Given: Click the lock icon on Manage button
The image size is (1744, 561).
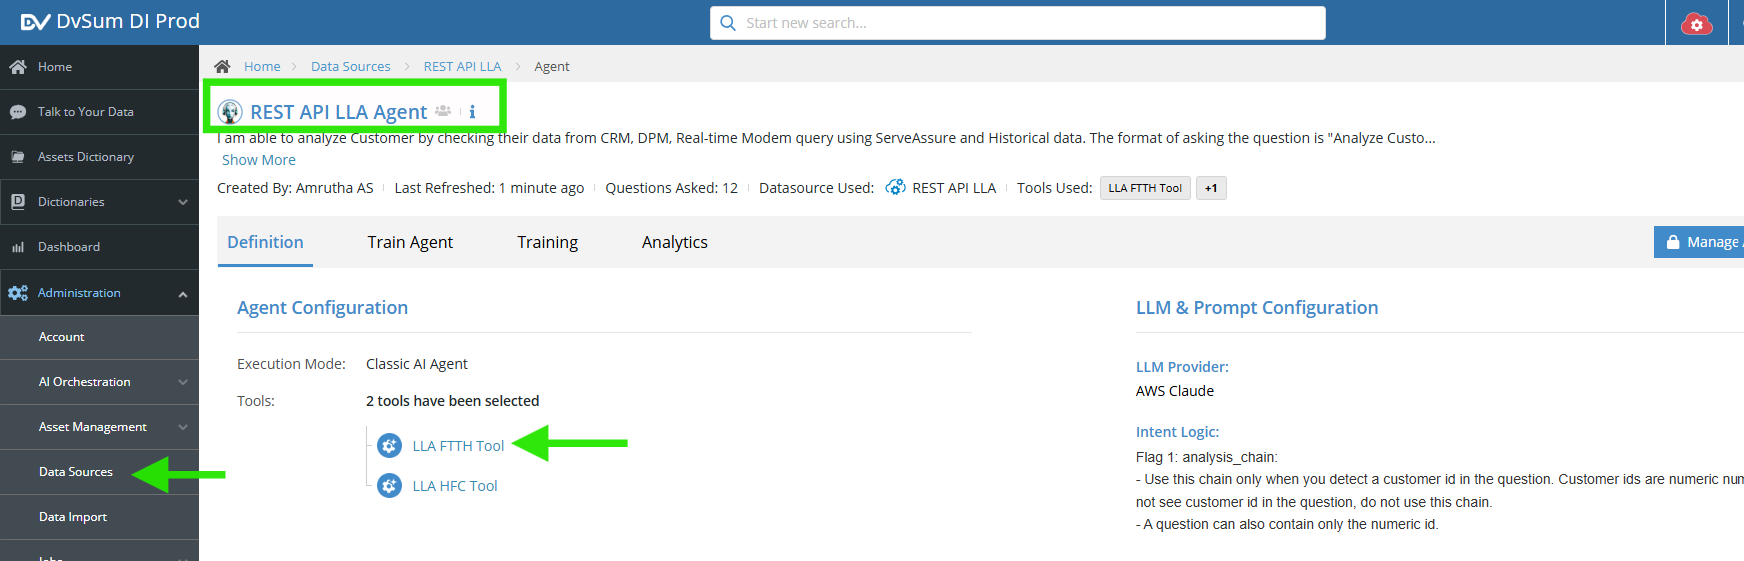Looking at the screenshot, I should 1673,242.
